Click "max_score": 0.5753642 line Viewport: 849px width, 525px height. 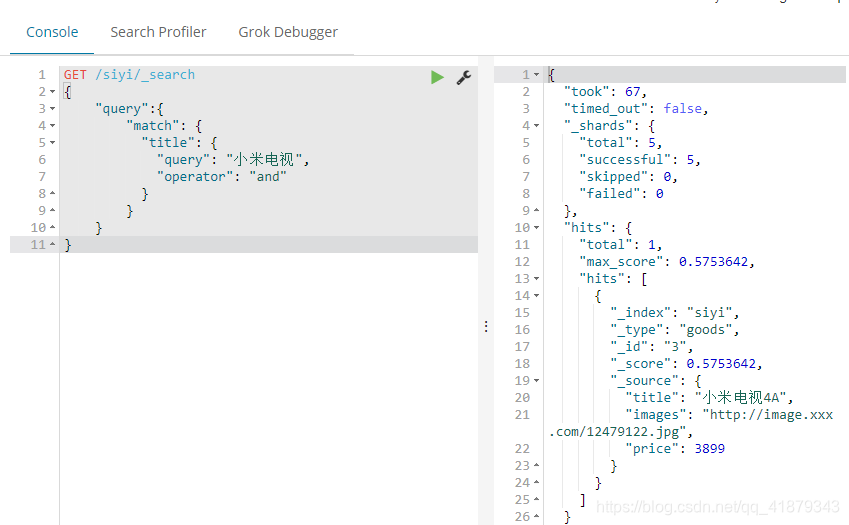667,262
